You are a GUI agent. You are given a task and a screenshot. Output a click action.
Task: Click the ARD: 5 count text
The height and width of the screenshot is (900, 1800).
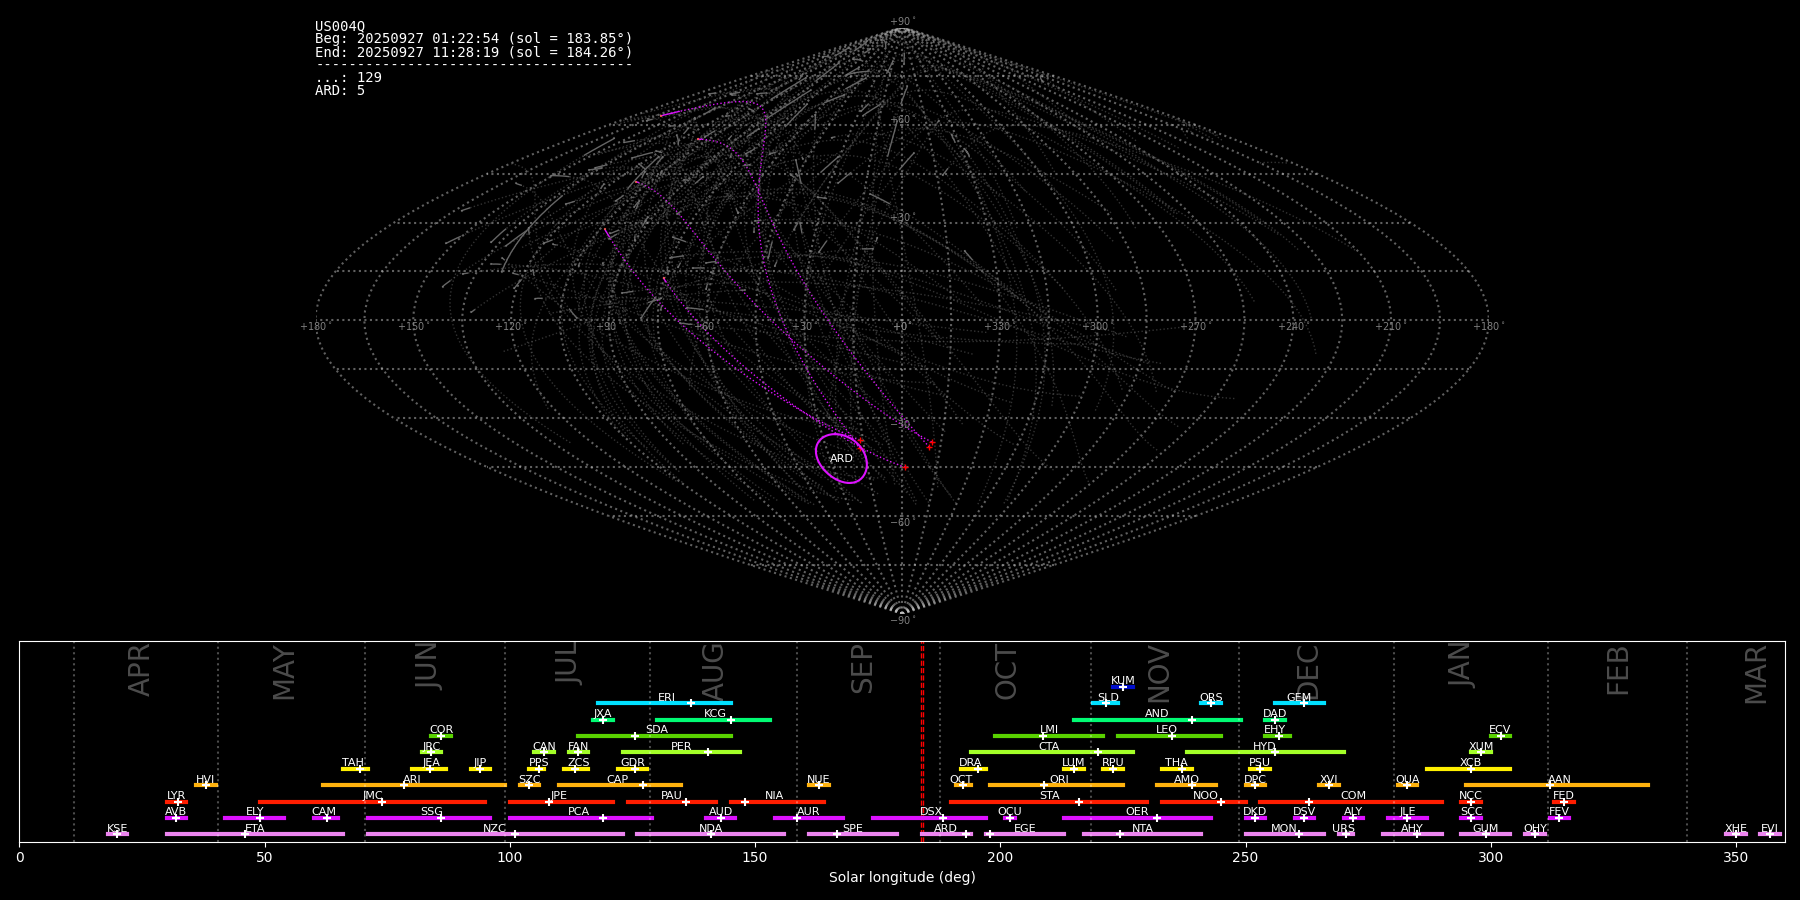[x=340, y=91]
